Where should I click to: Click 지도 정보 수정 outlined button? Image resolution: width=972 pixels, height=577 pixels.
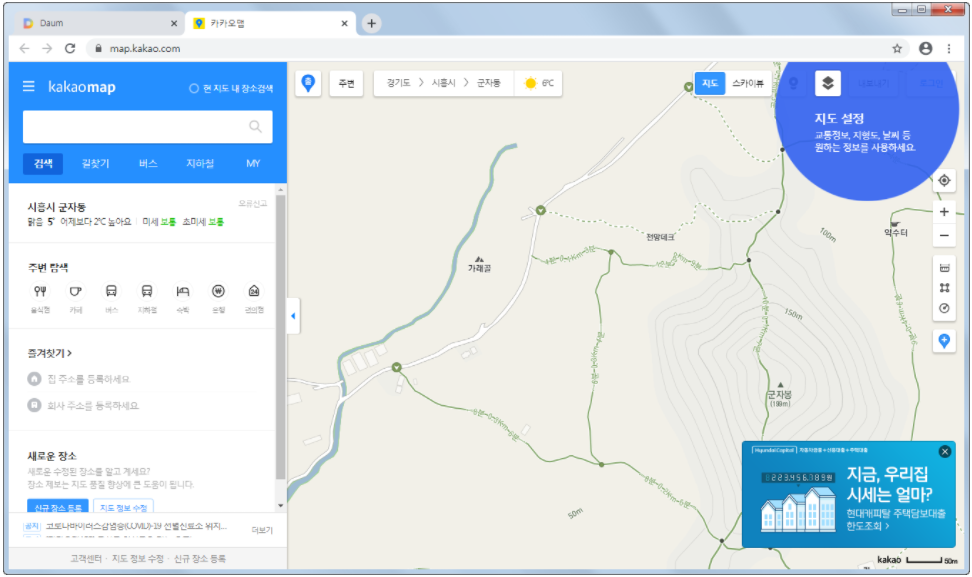[x=123, y=506]
